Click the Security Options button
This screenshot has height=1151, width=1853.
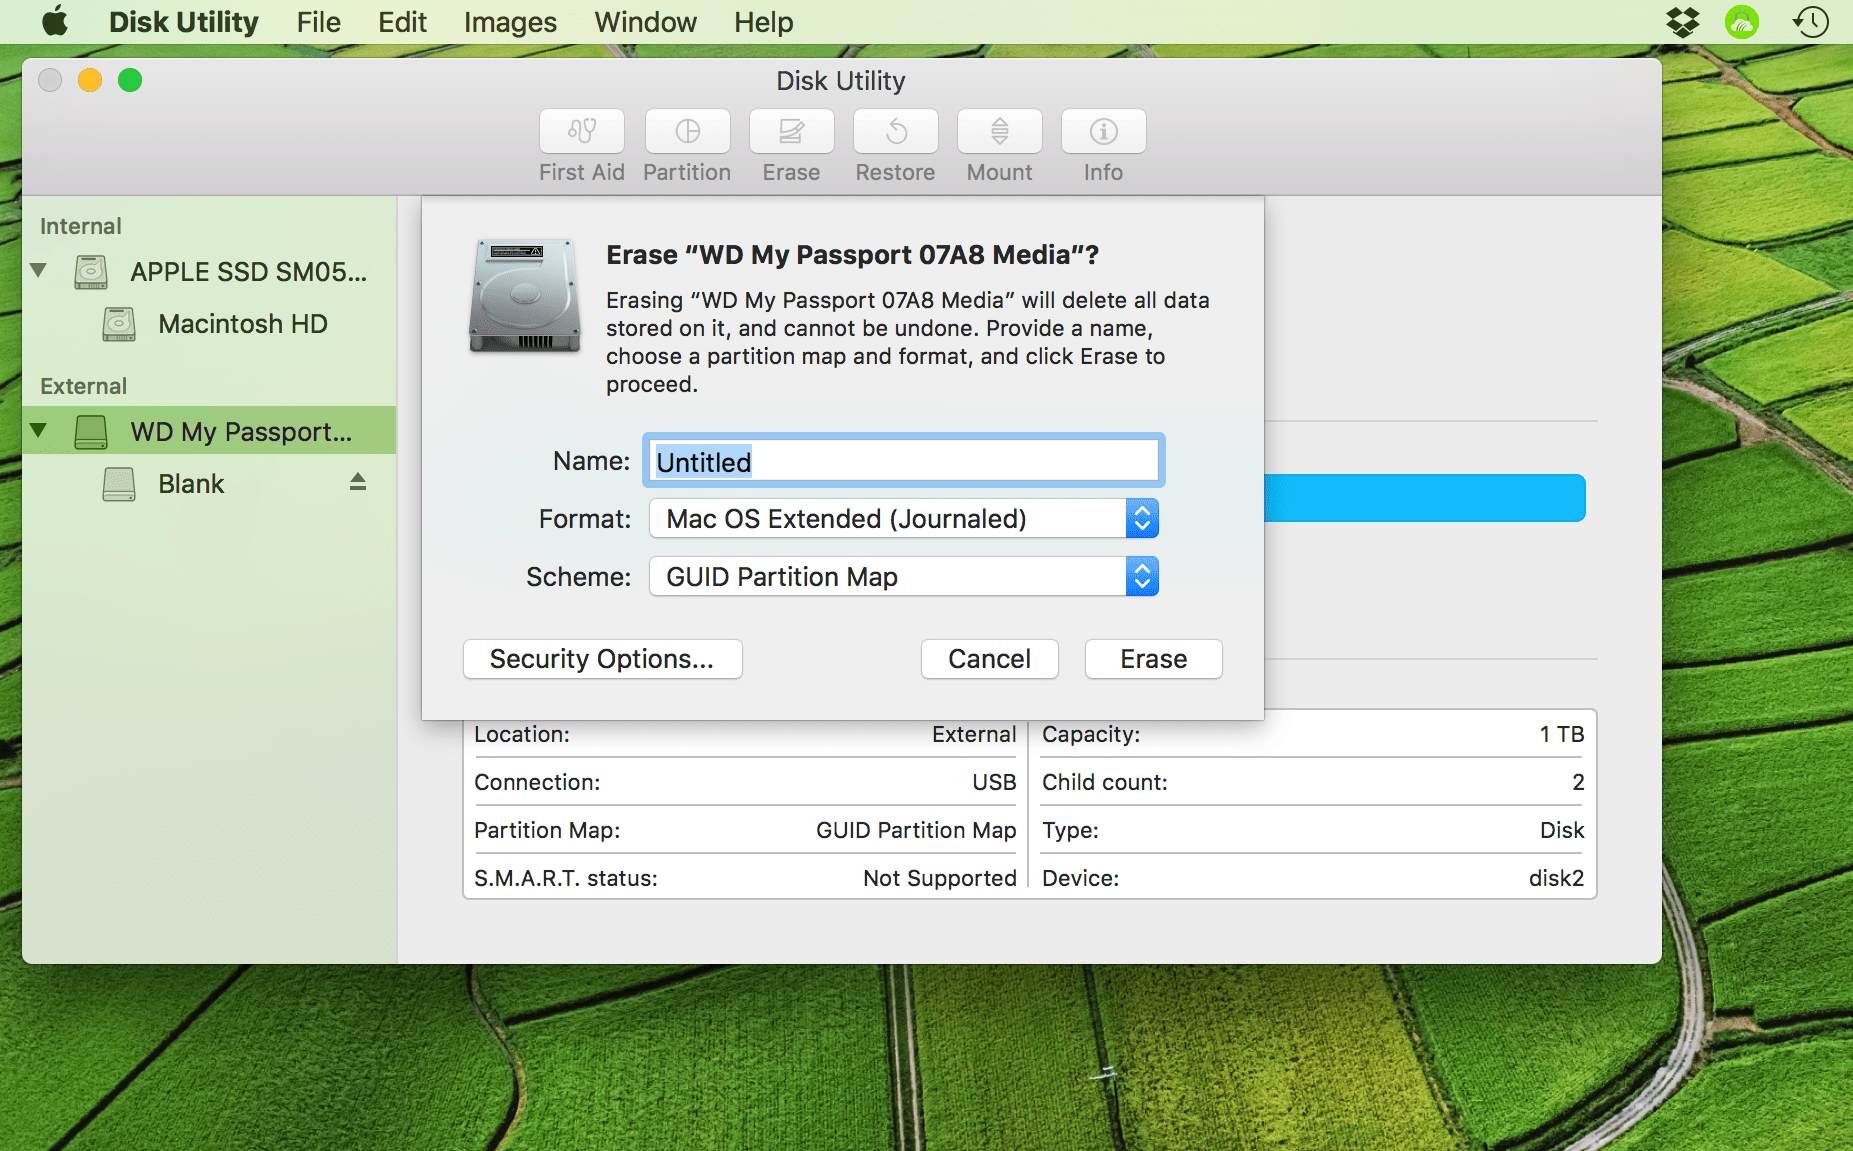click(602, 659)
